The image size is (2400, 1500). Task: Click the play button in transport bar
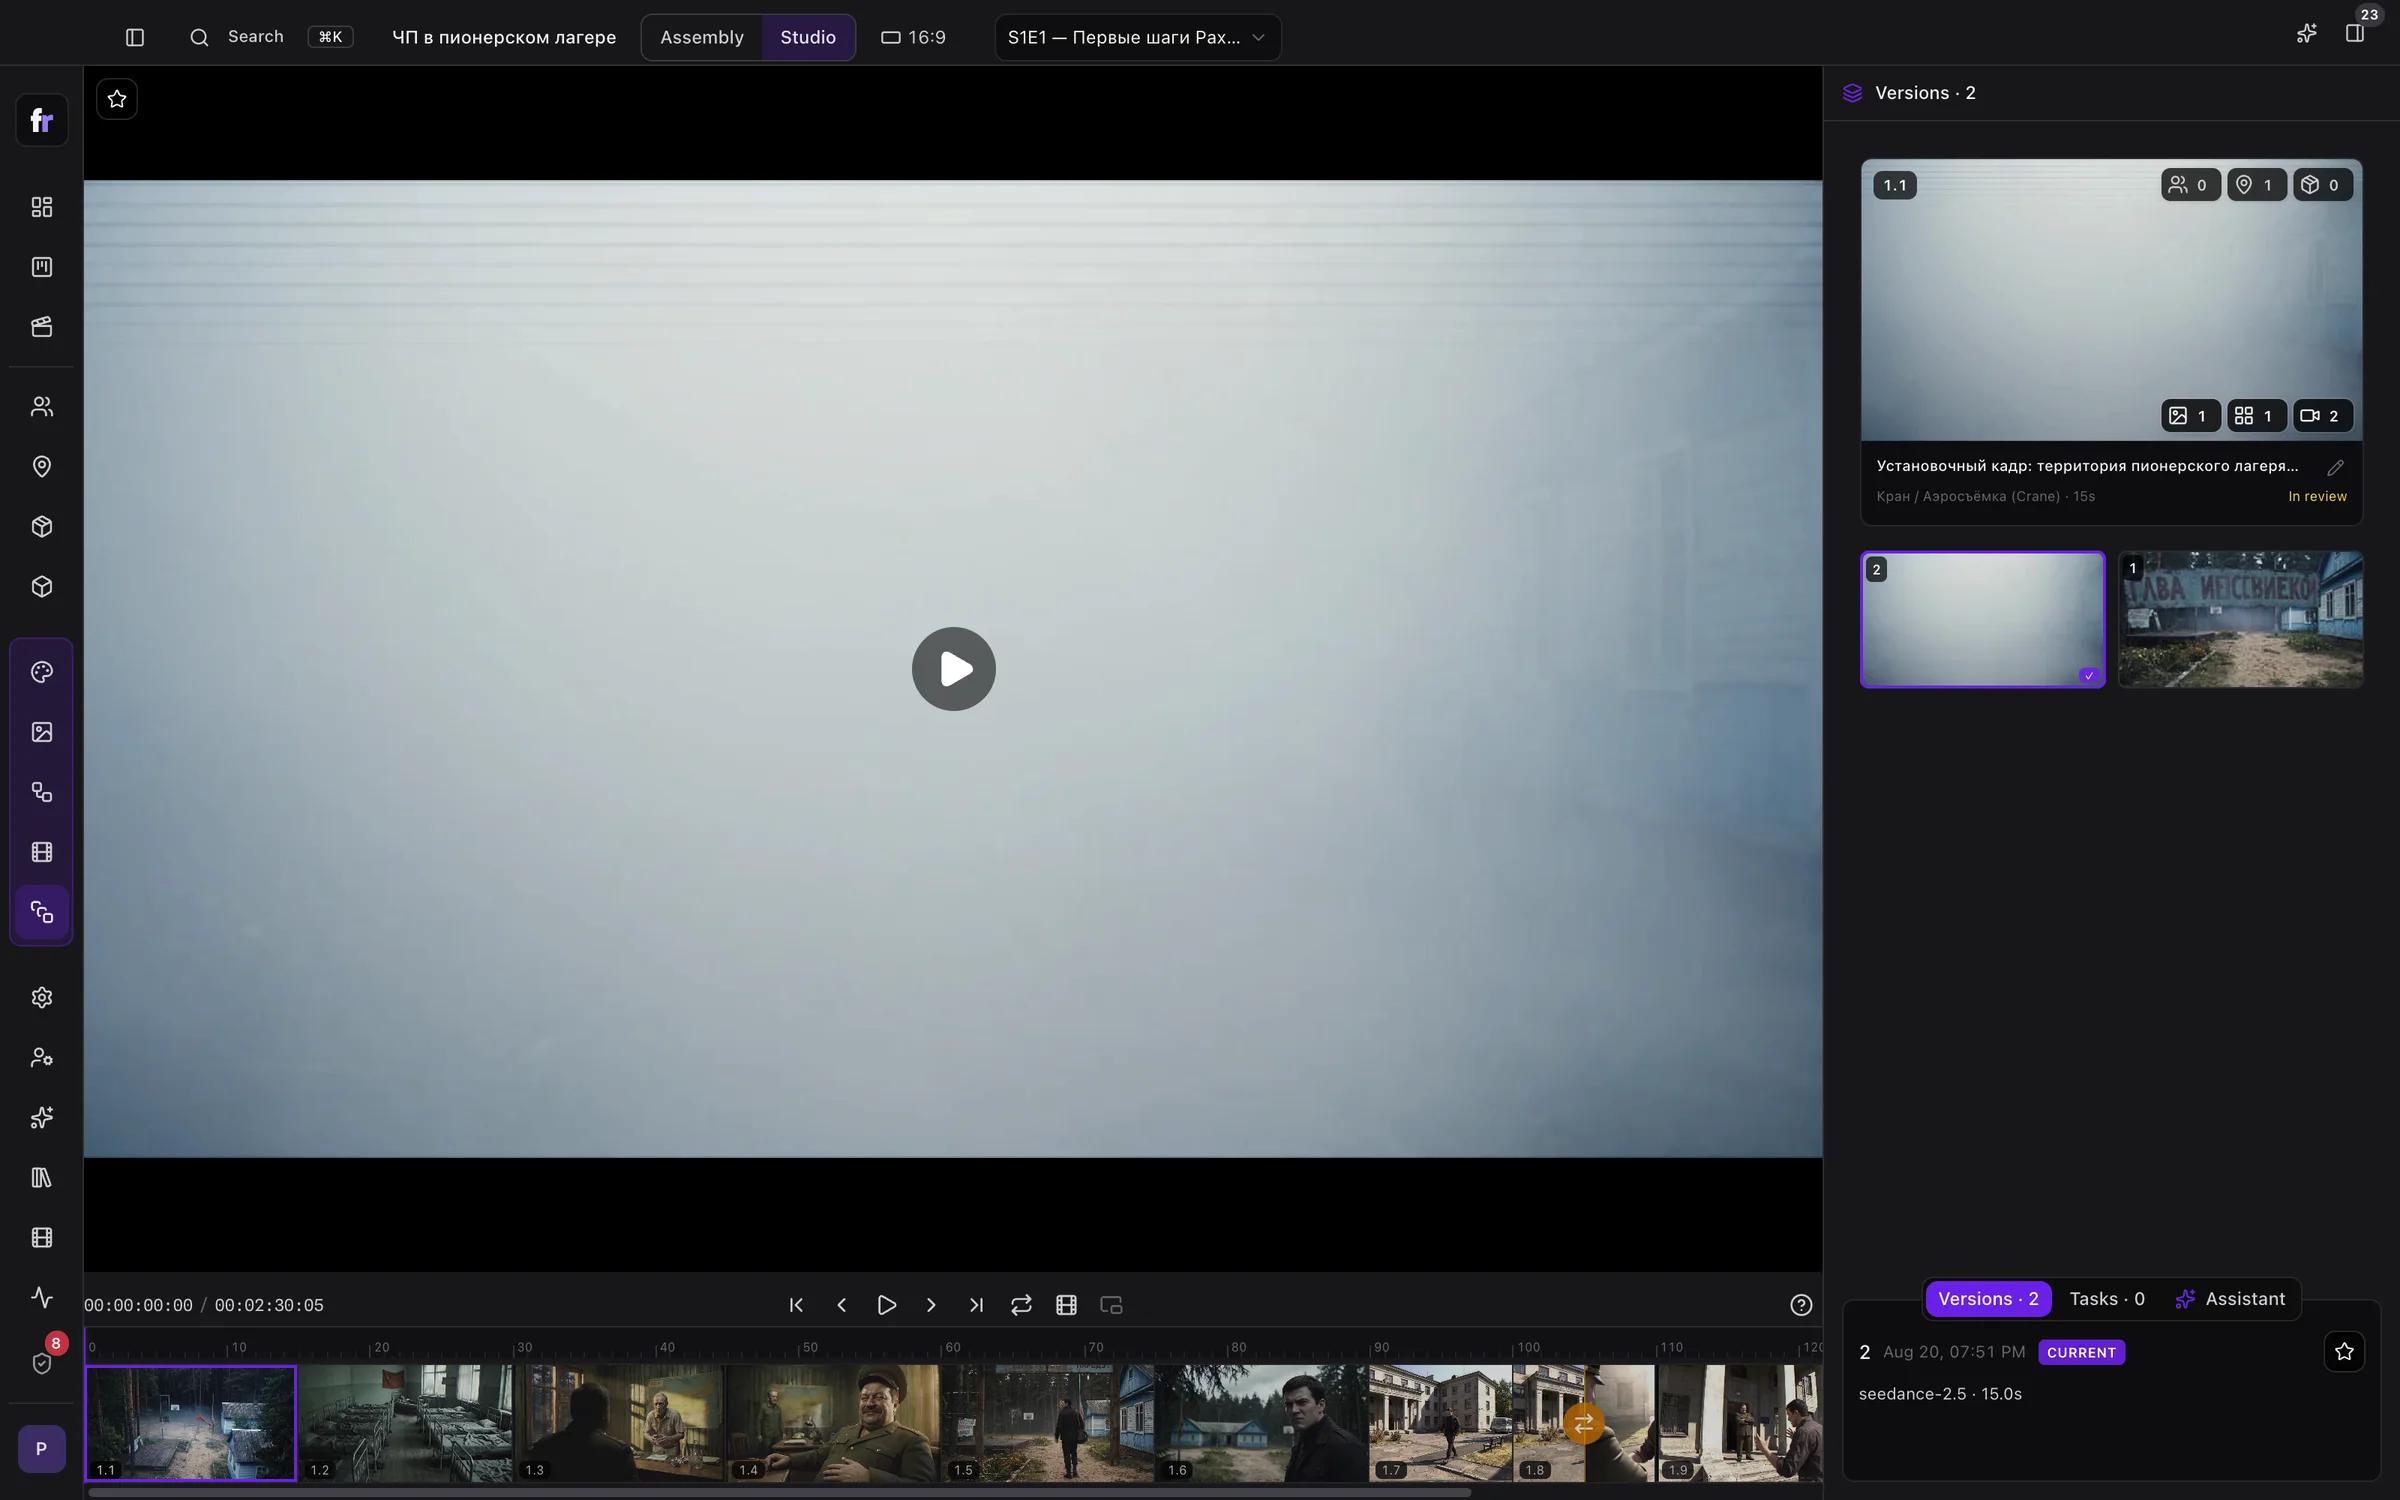(886, 1305)
